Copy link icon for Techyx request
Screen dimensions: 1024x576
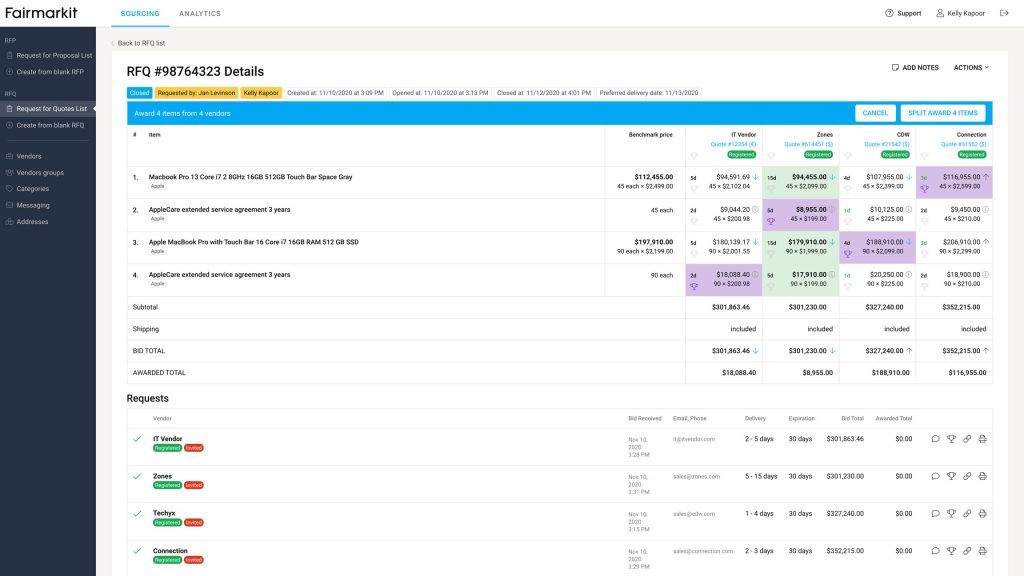(x=967, y=513)
